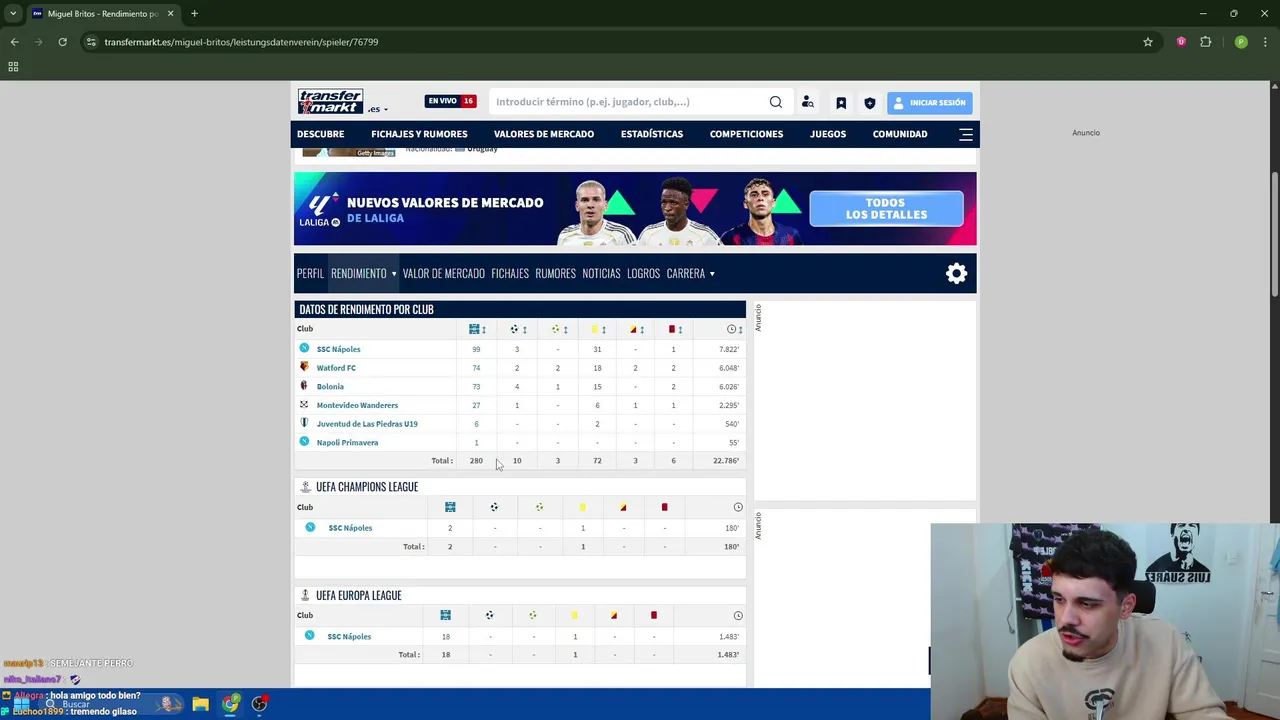1280x720 pixels.
Task: Open FICHAJES Y RUMORES navigation menu
Action: [419, 134]
